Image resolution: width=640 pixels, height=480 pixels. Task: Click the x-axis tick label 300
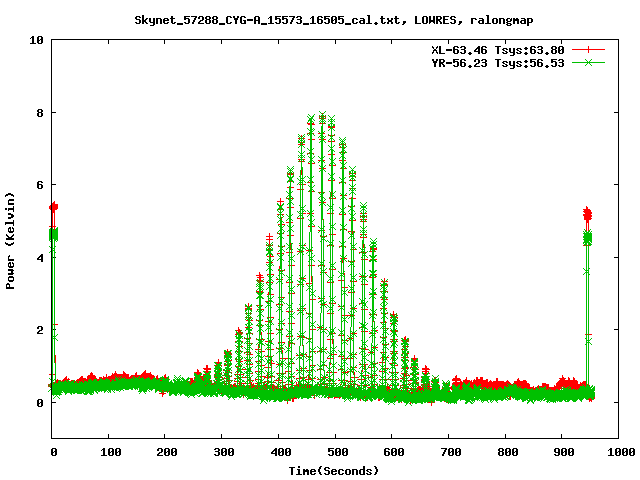pyautogui.click(x=224, y=452)
